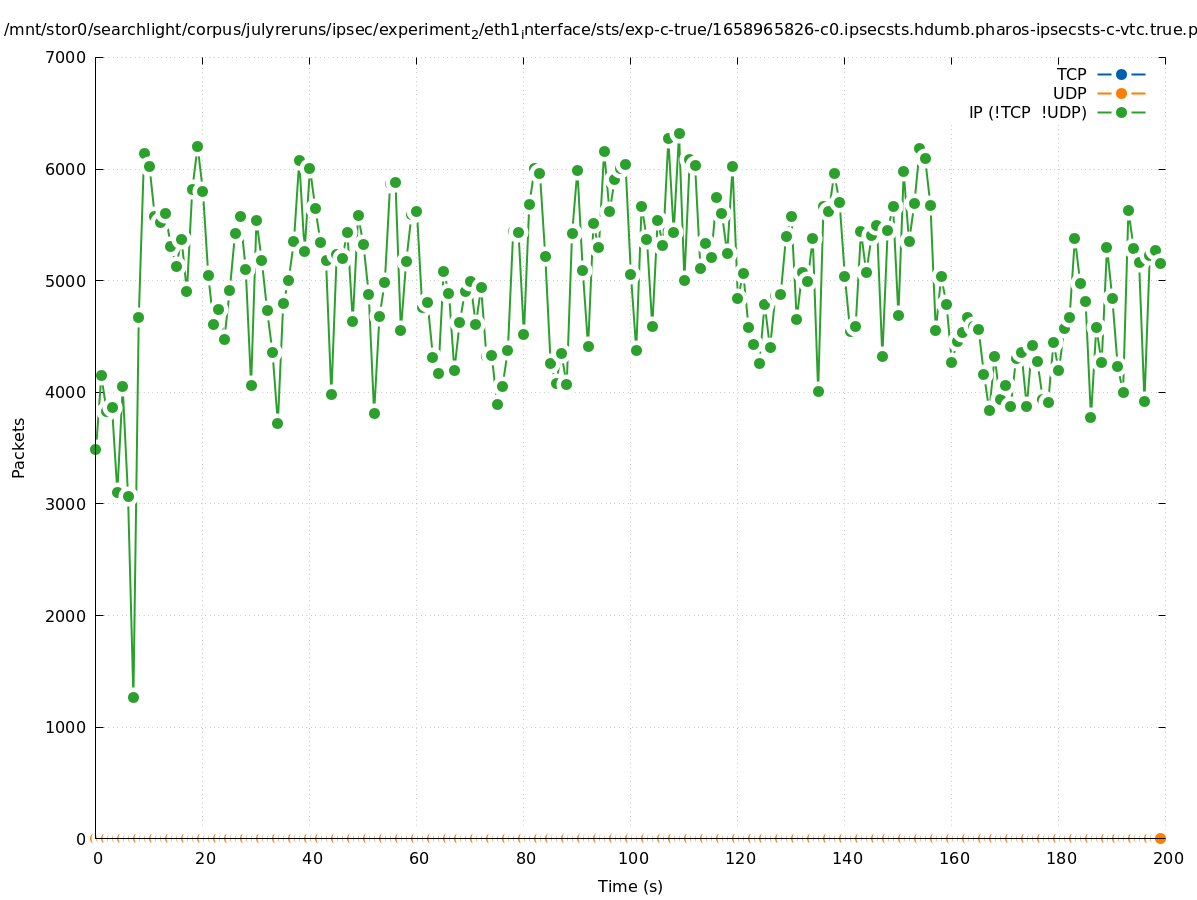The image size is (1197, 900).
Task: Click the 200 tick label on x-axis
Action: click(1167, 858)
